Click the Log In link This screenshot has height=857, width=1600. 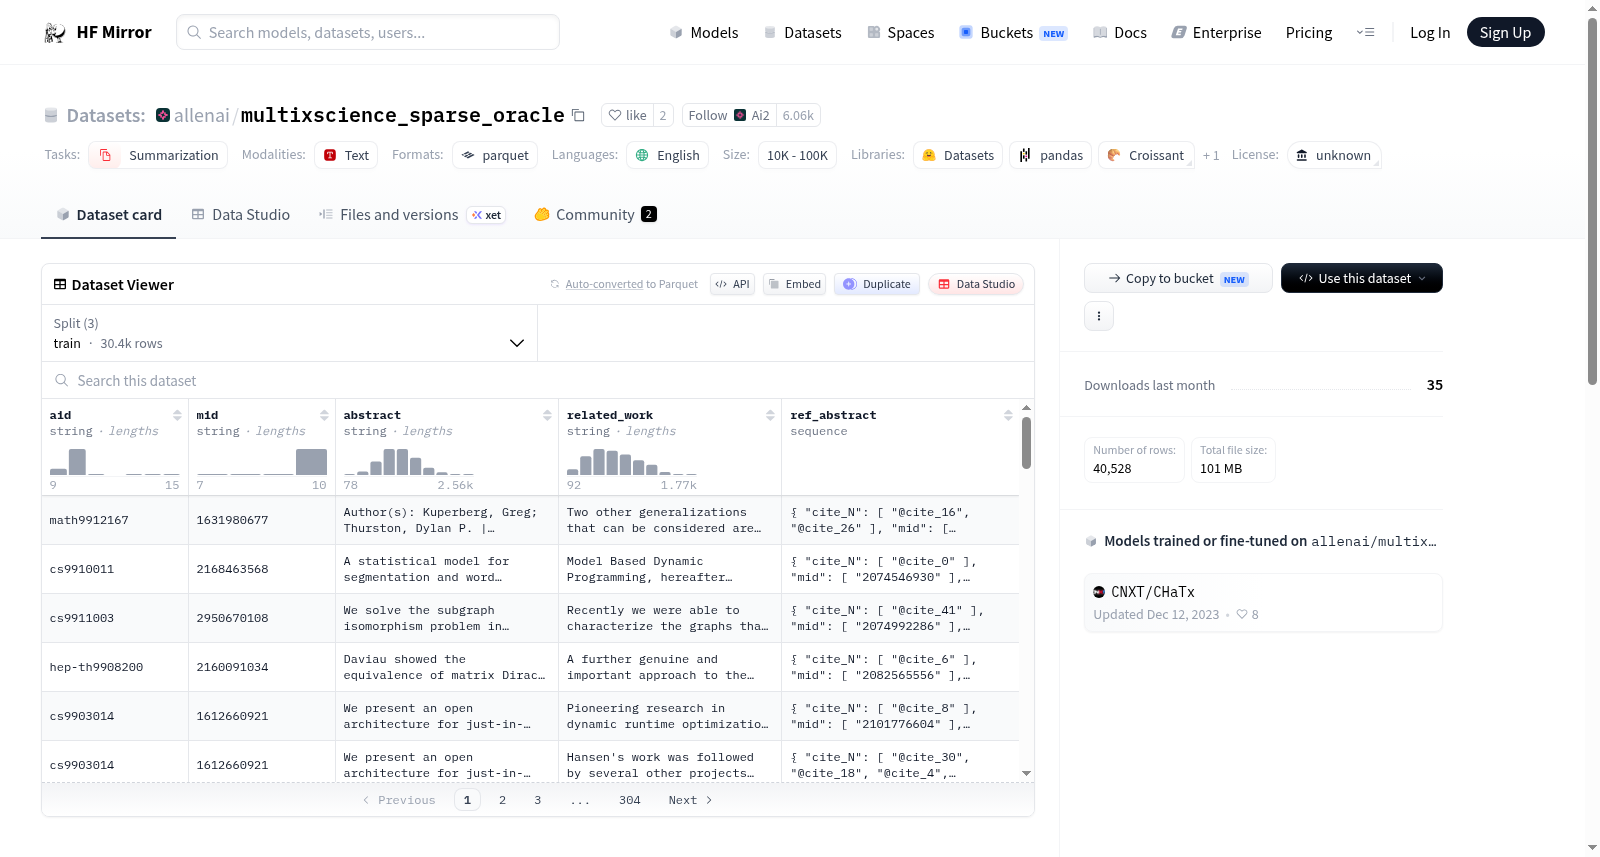pyautogui.click(x=1429, y=32)
